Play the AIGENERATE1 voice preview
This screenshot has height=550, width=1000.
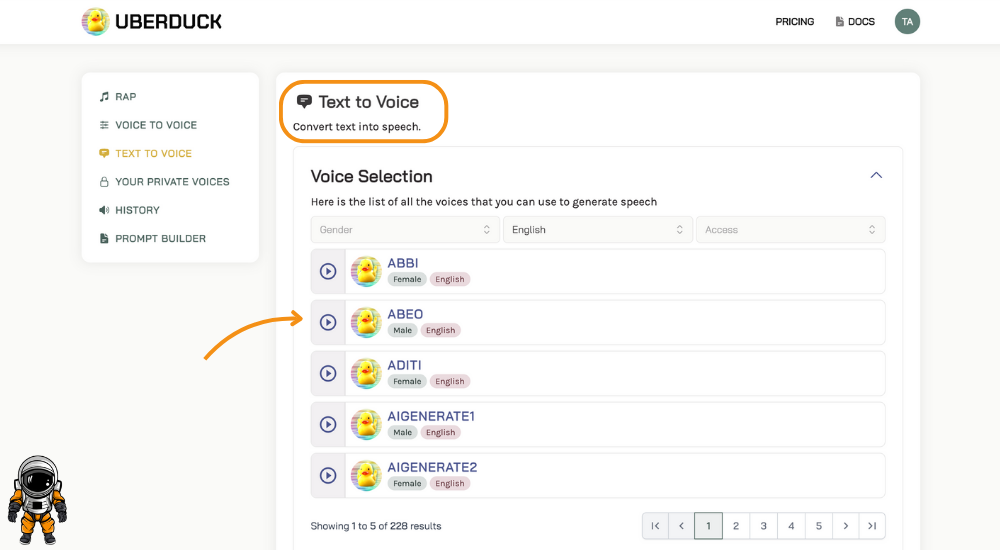(328, 424)
